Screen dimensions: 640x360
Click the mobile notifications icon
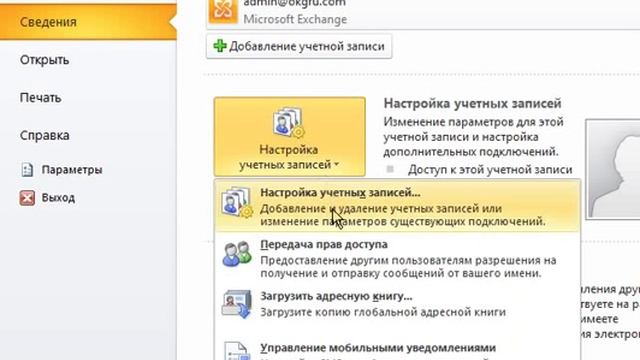click(x=237, y=351)
